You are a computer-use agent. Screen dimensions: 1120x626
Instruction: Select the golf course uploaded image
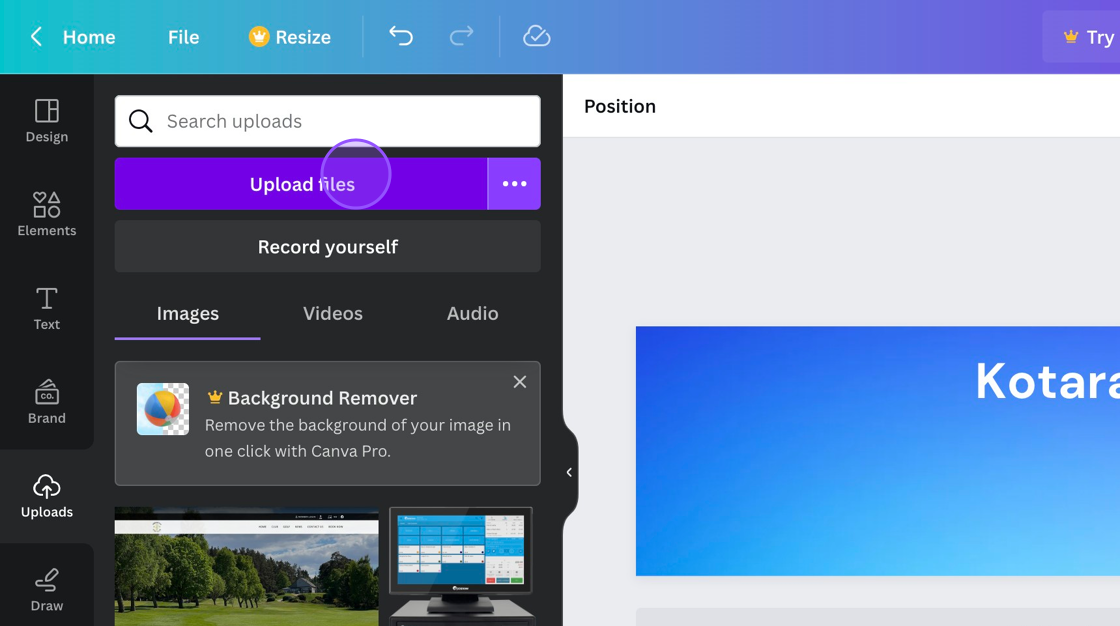click(x=246, y=567)
